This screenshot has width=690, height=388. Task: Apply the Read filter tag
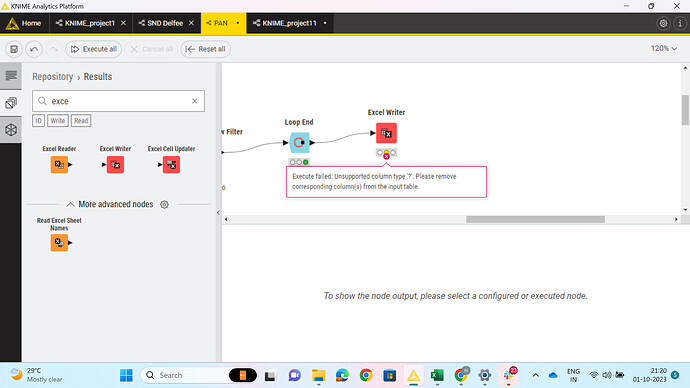click(x=81, y=121)
